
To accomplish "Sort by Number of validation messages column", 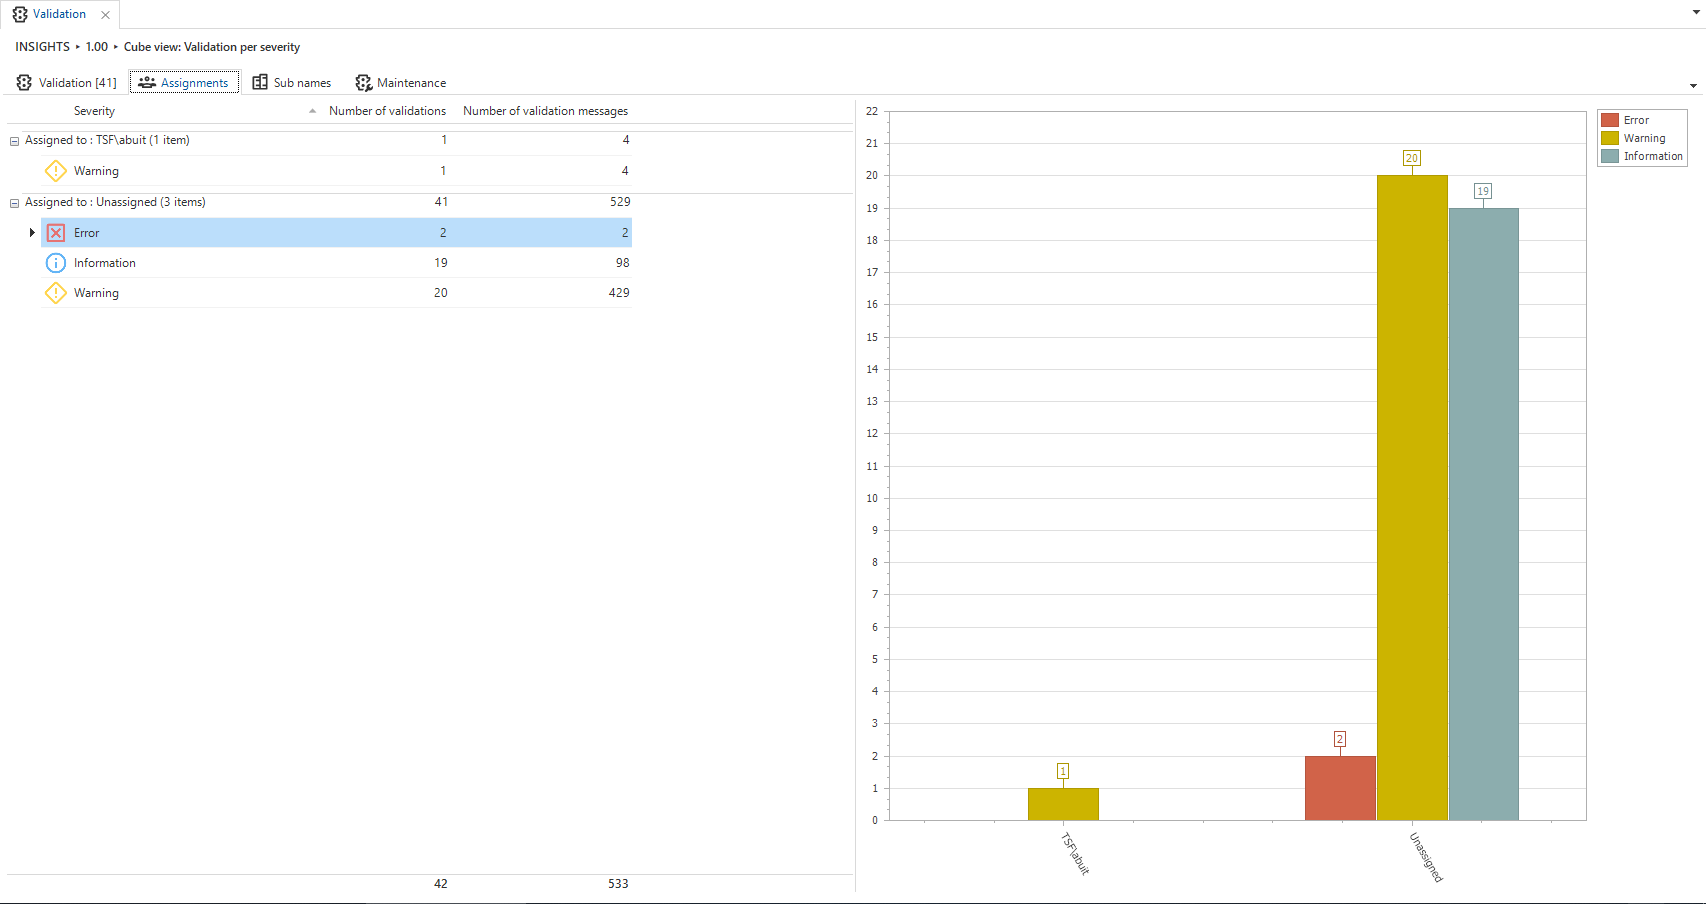I will (545, 111).
